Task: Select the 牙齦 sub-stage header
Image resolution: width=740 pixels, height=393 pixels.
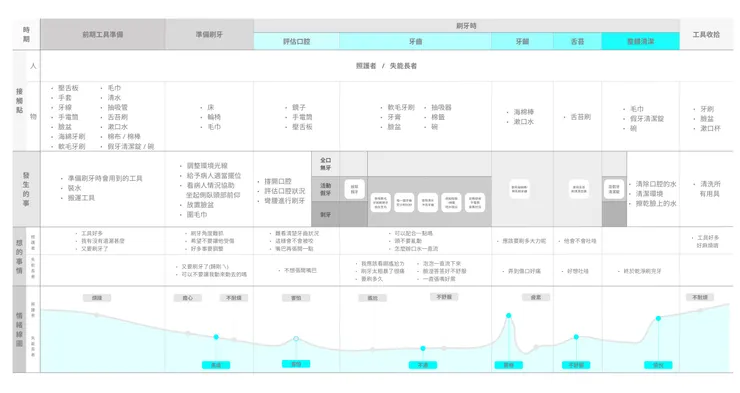Action: [x=522, y=42]
